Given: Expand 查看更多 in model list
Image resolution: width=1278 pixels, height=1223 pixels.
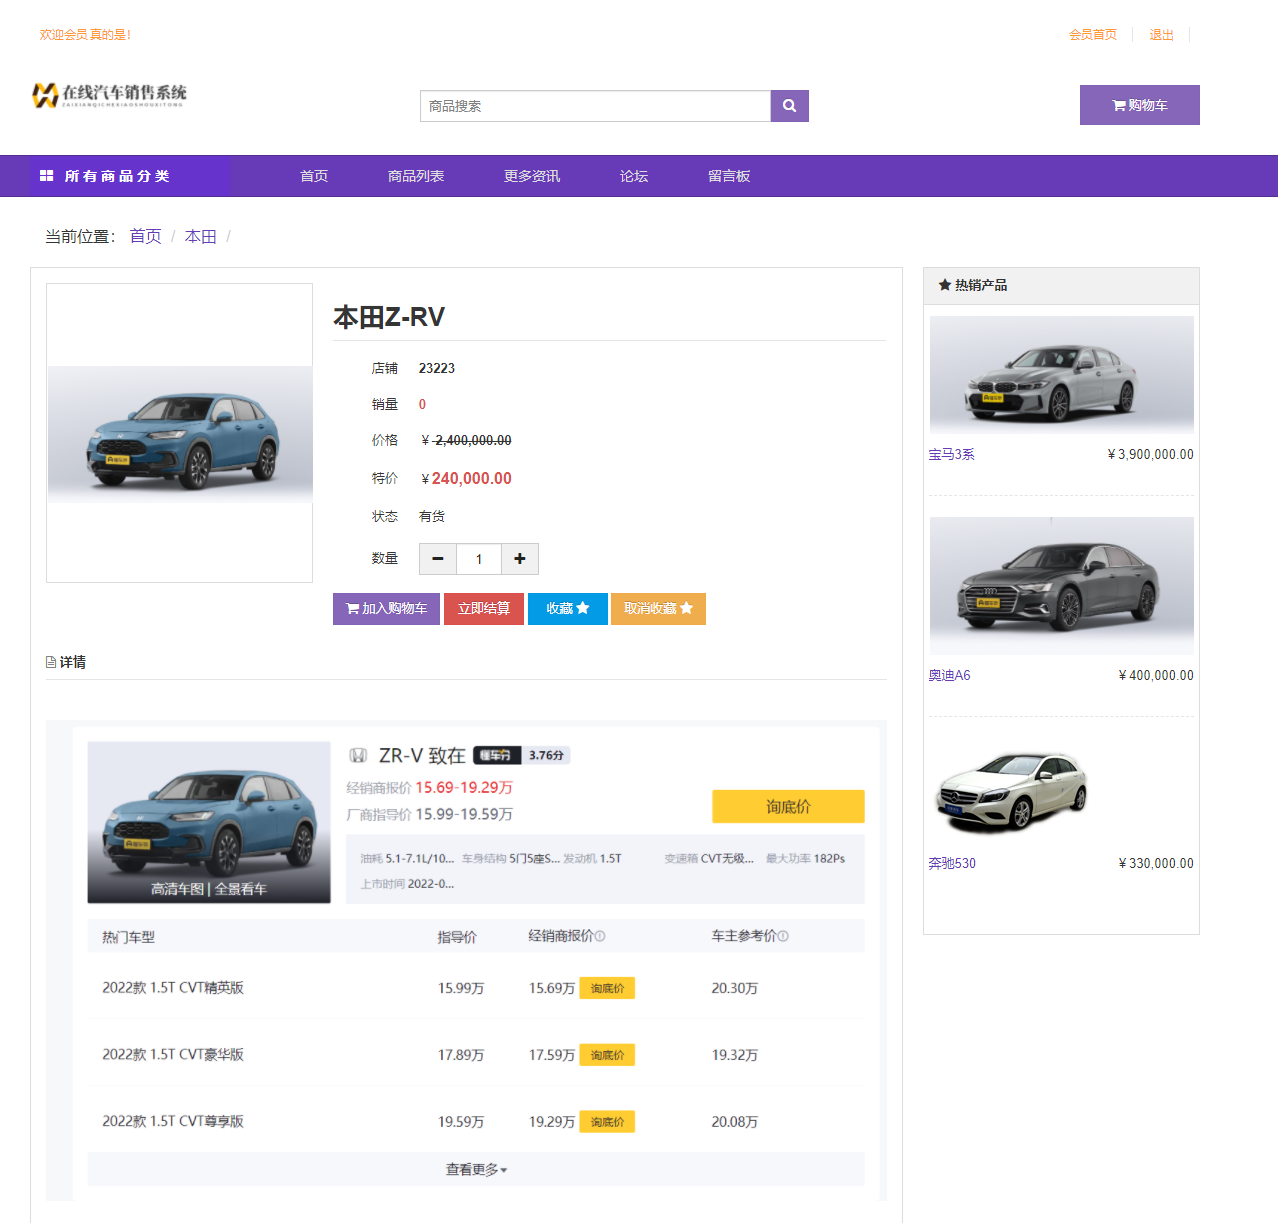Looking at the screenshot, I should 476,1169.
